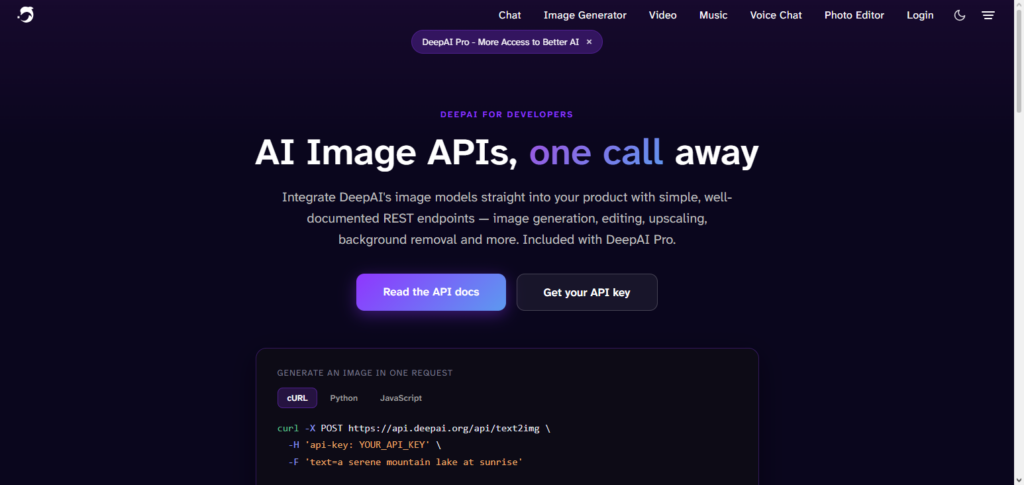This screenshot has width=1024, height=485.
Task: Click the 'api-key: YOUR_API_KEY' code line
Action: [364, 445]
